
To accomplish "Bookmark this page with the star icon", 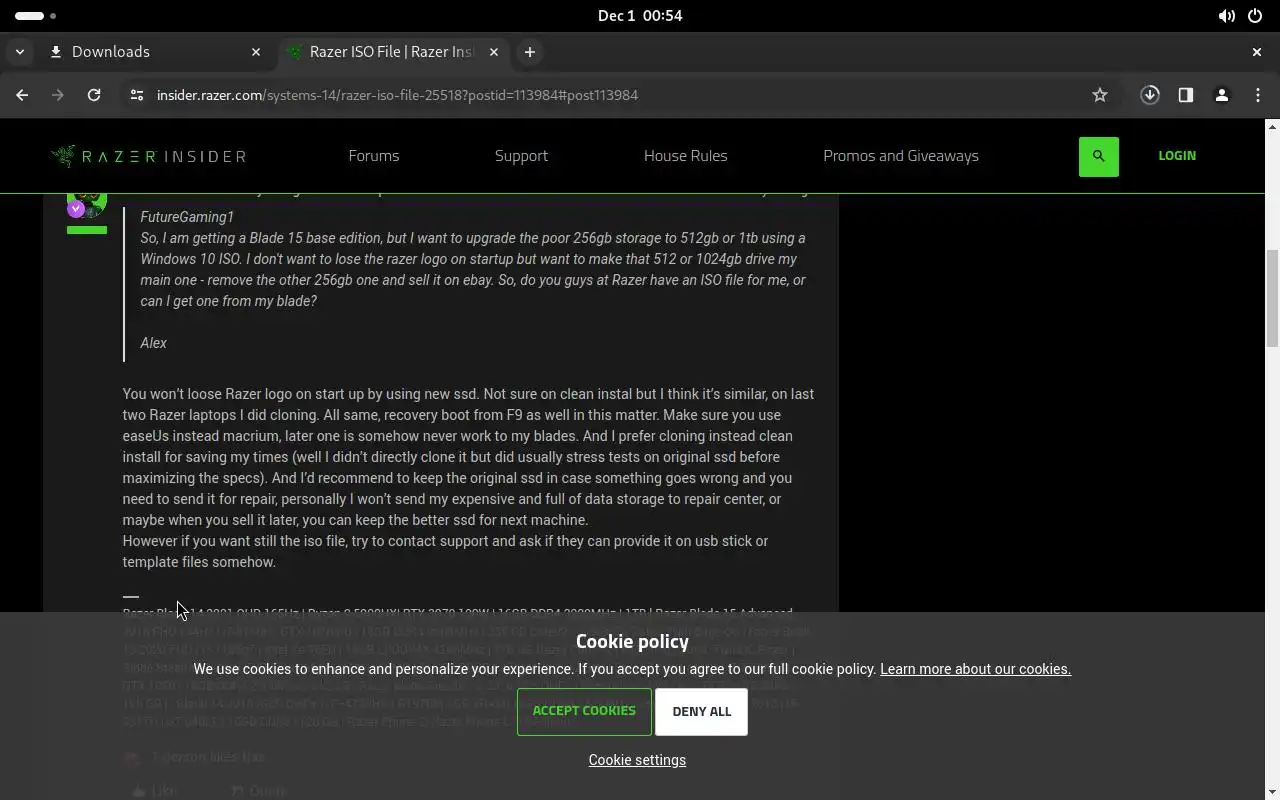I will pyautogui.click(x=1100, y=95).
